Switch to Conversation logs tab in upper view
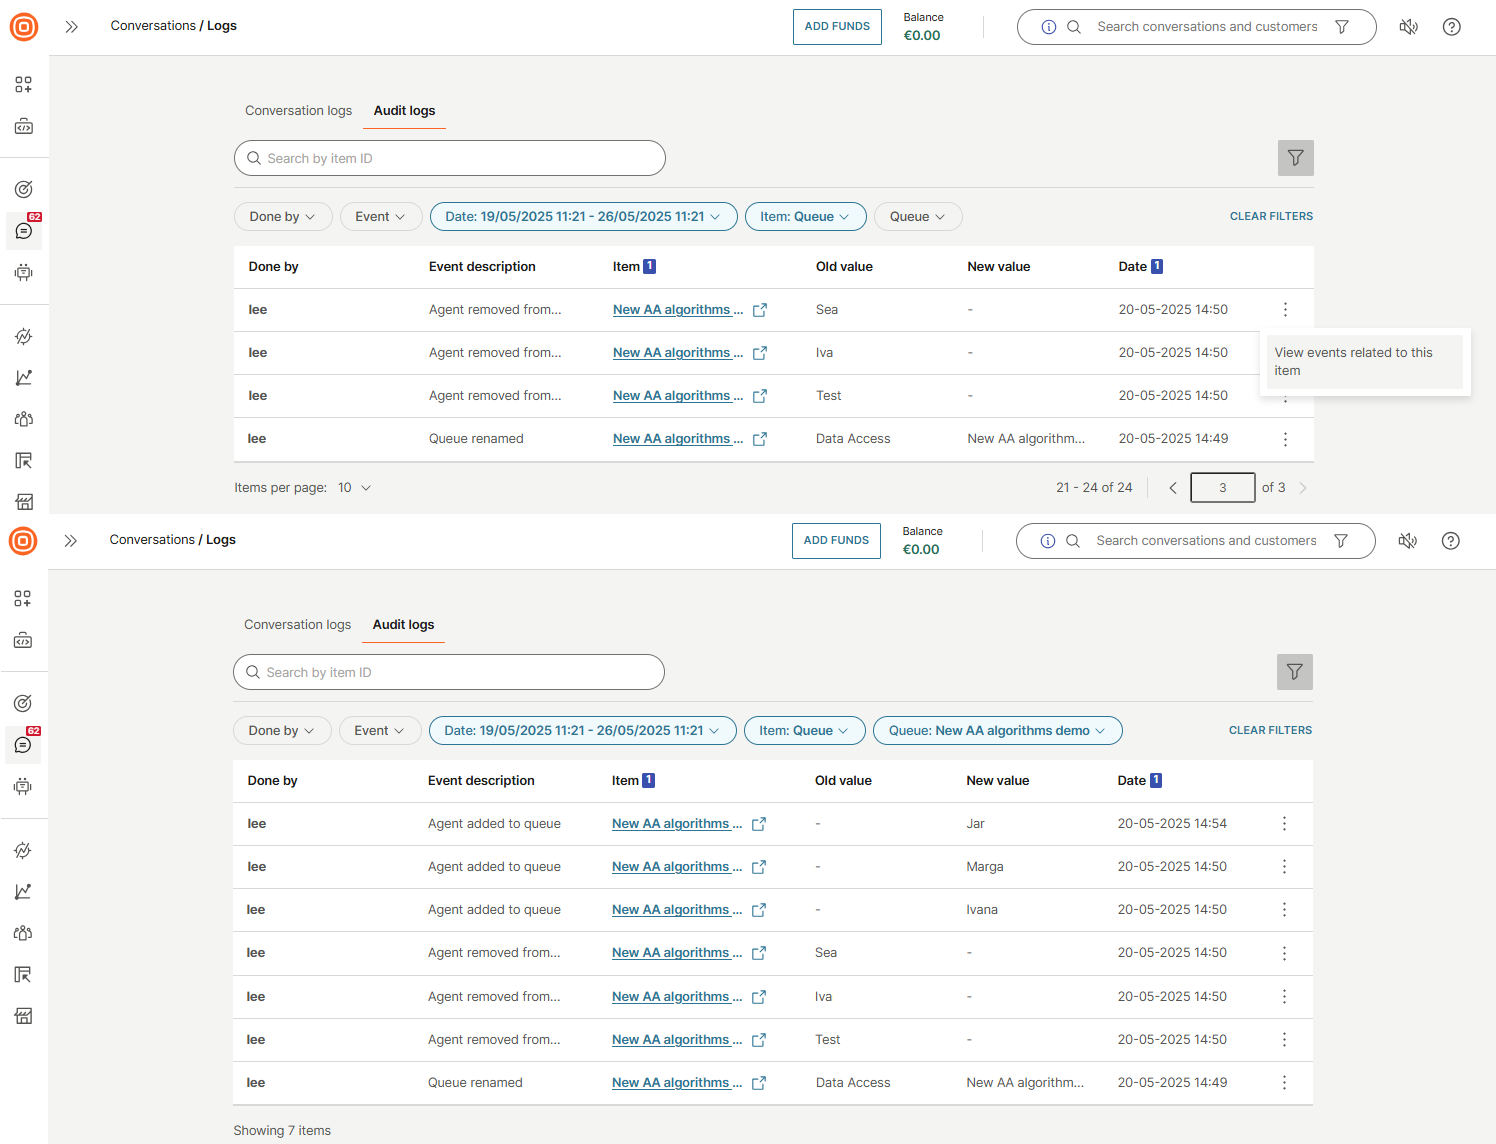Image resolution: width=1496 pixels, height=1144 pixels. pyautogui.click(x=298, y=111)
